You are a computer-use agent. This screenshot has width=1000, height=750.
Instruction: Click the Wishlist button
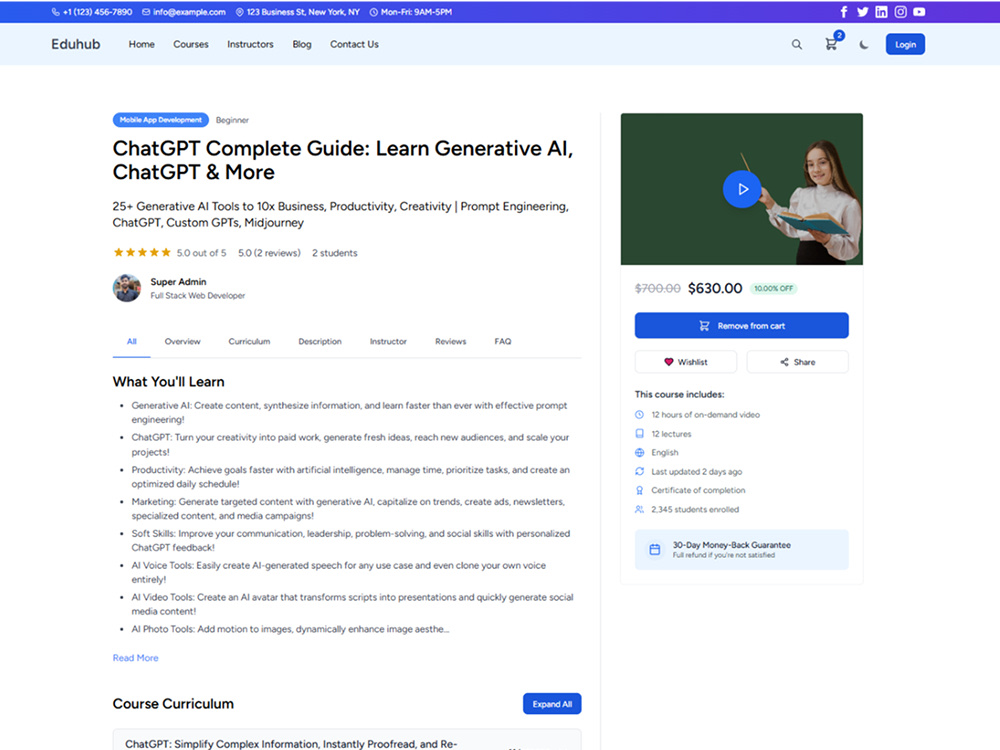(x=686, y=362)
